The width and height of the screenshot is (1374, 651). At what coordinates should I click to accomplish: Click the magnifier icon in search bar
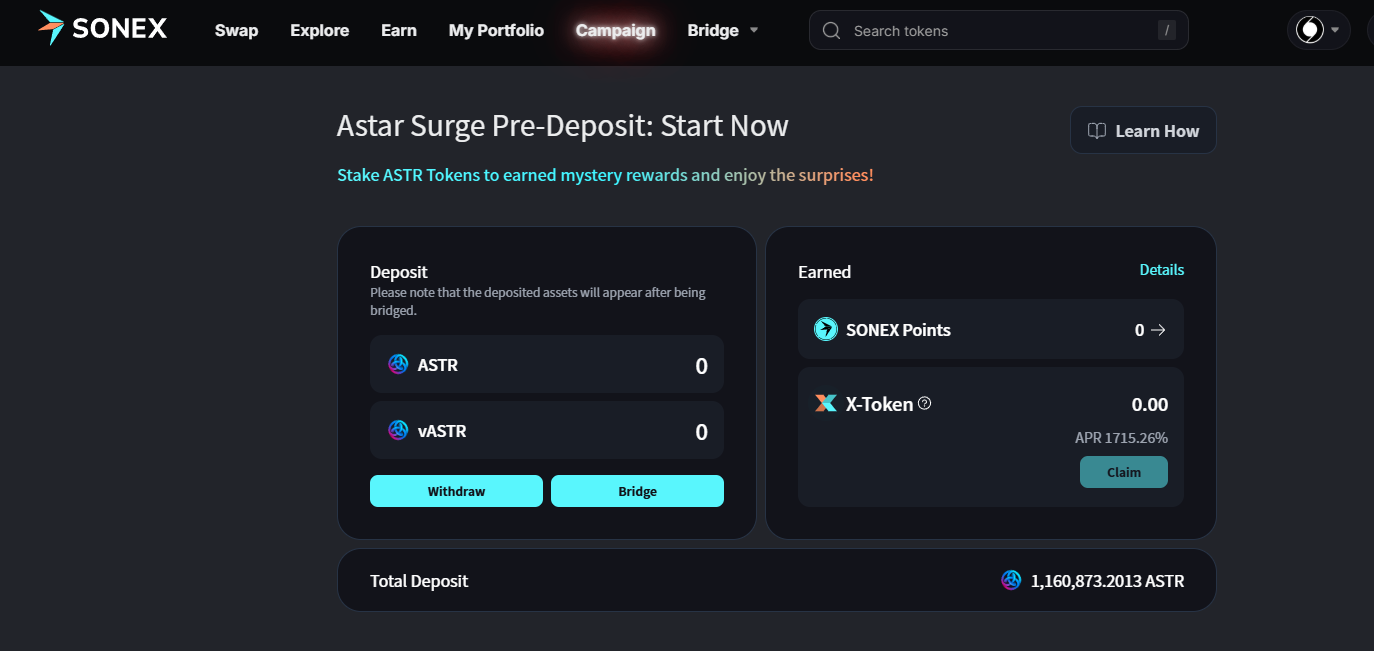[x=831, y=31]
